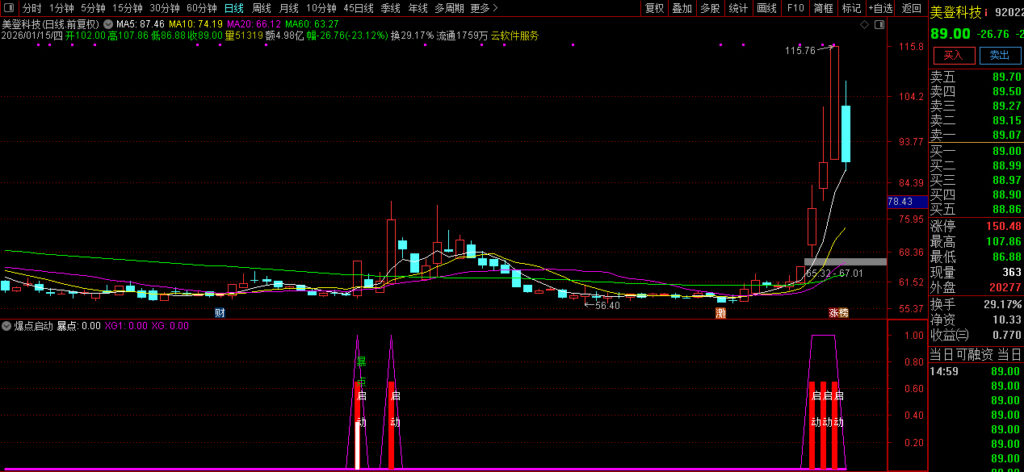Click the 涨榜 marker under the chart

pos(837,313)
